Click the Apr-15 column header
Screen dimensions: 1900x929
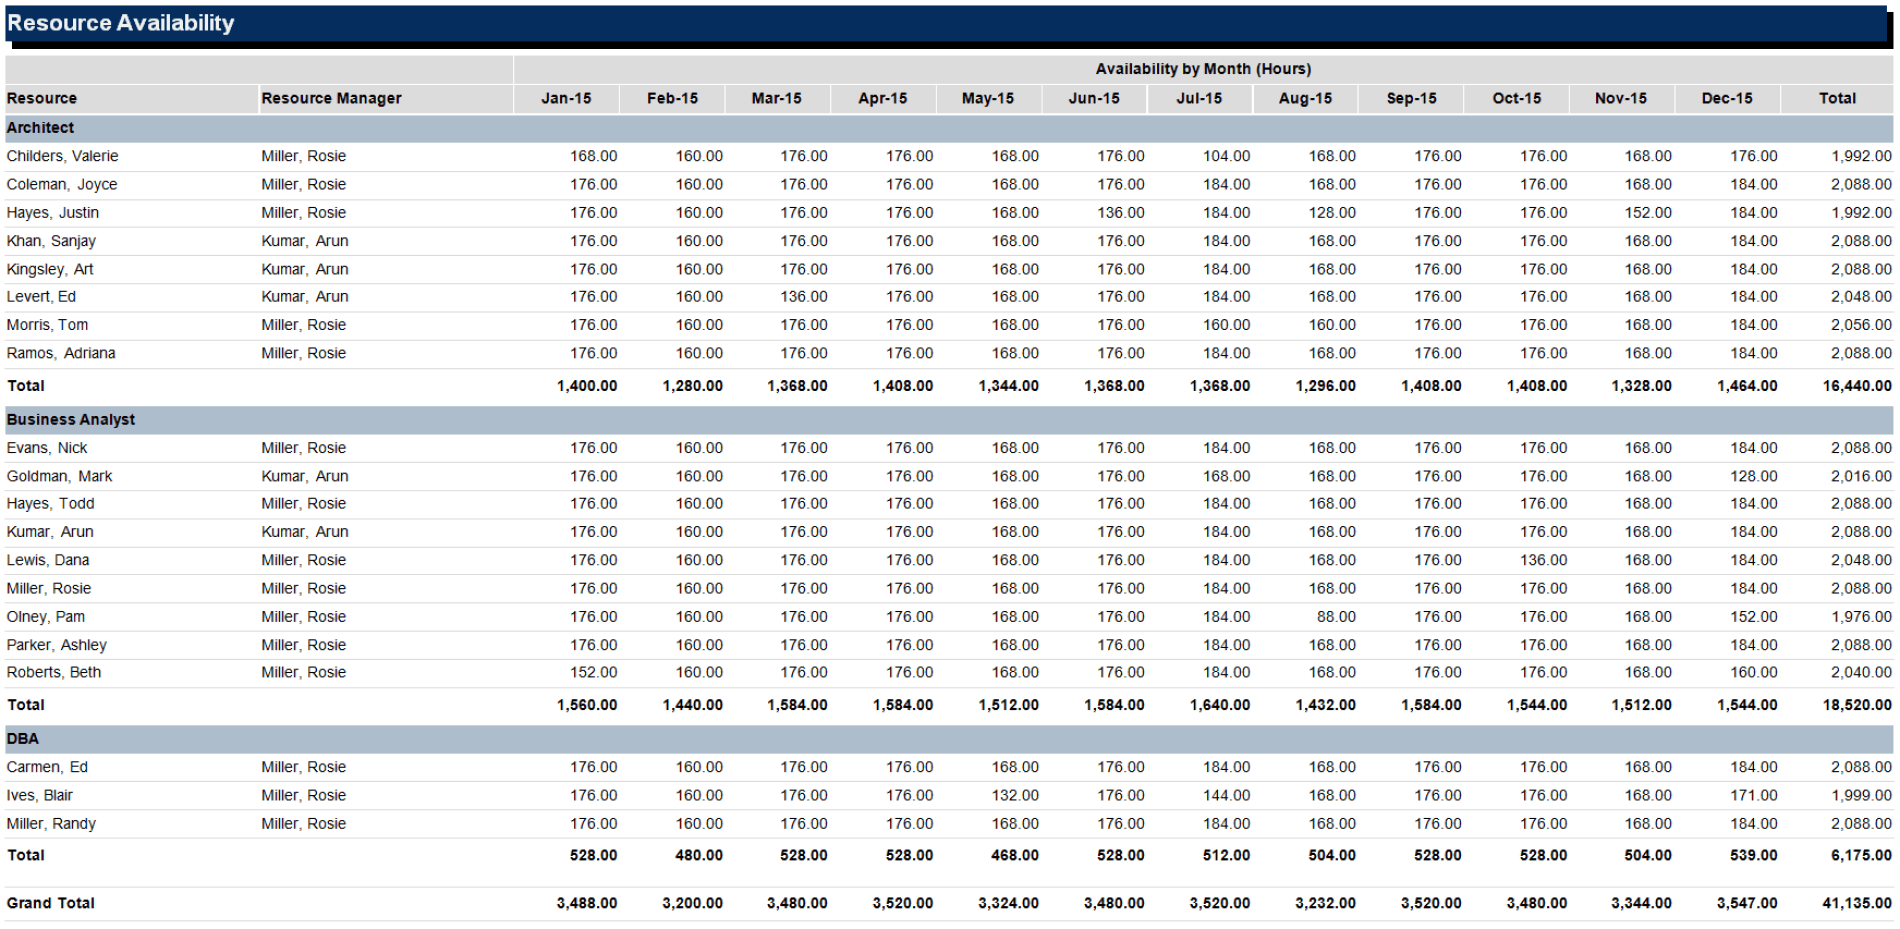883,98
